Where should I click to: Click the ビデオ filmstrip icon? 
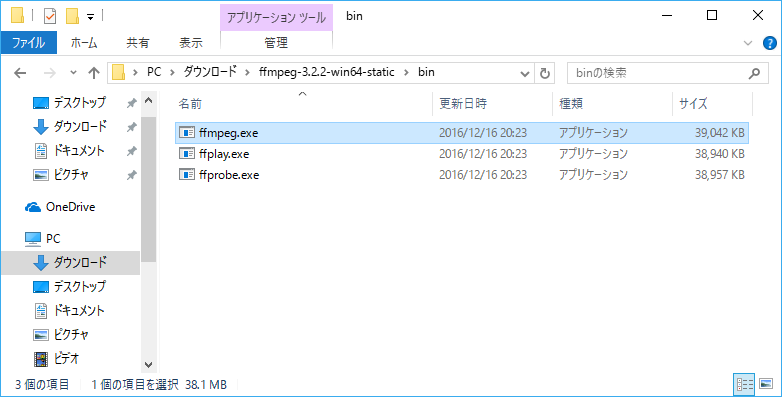[x=40, y=359]
